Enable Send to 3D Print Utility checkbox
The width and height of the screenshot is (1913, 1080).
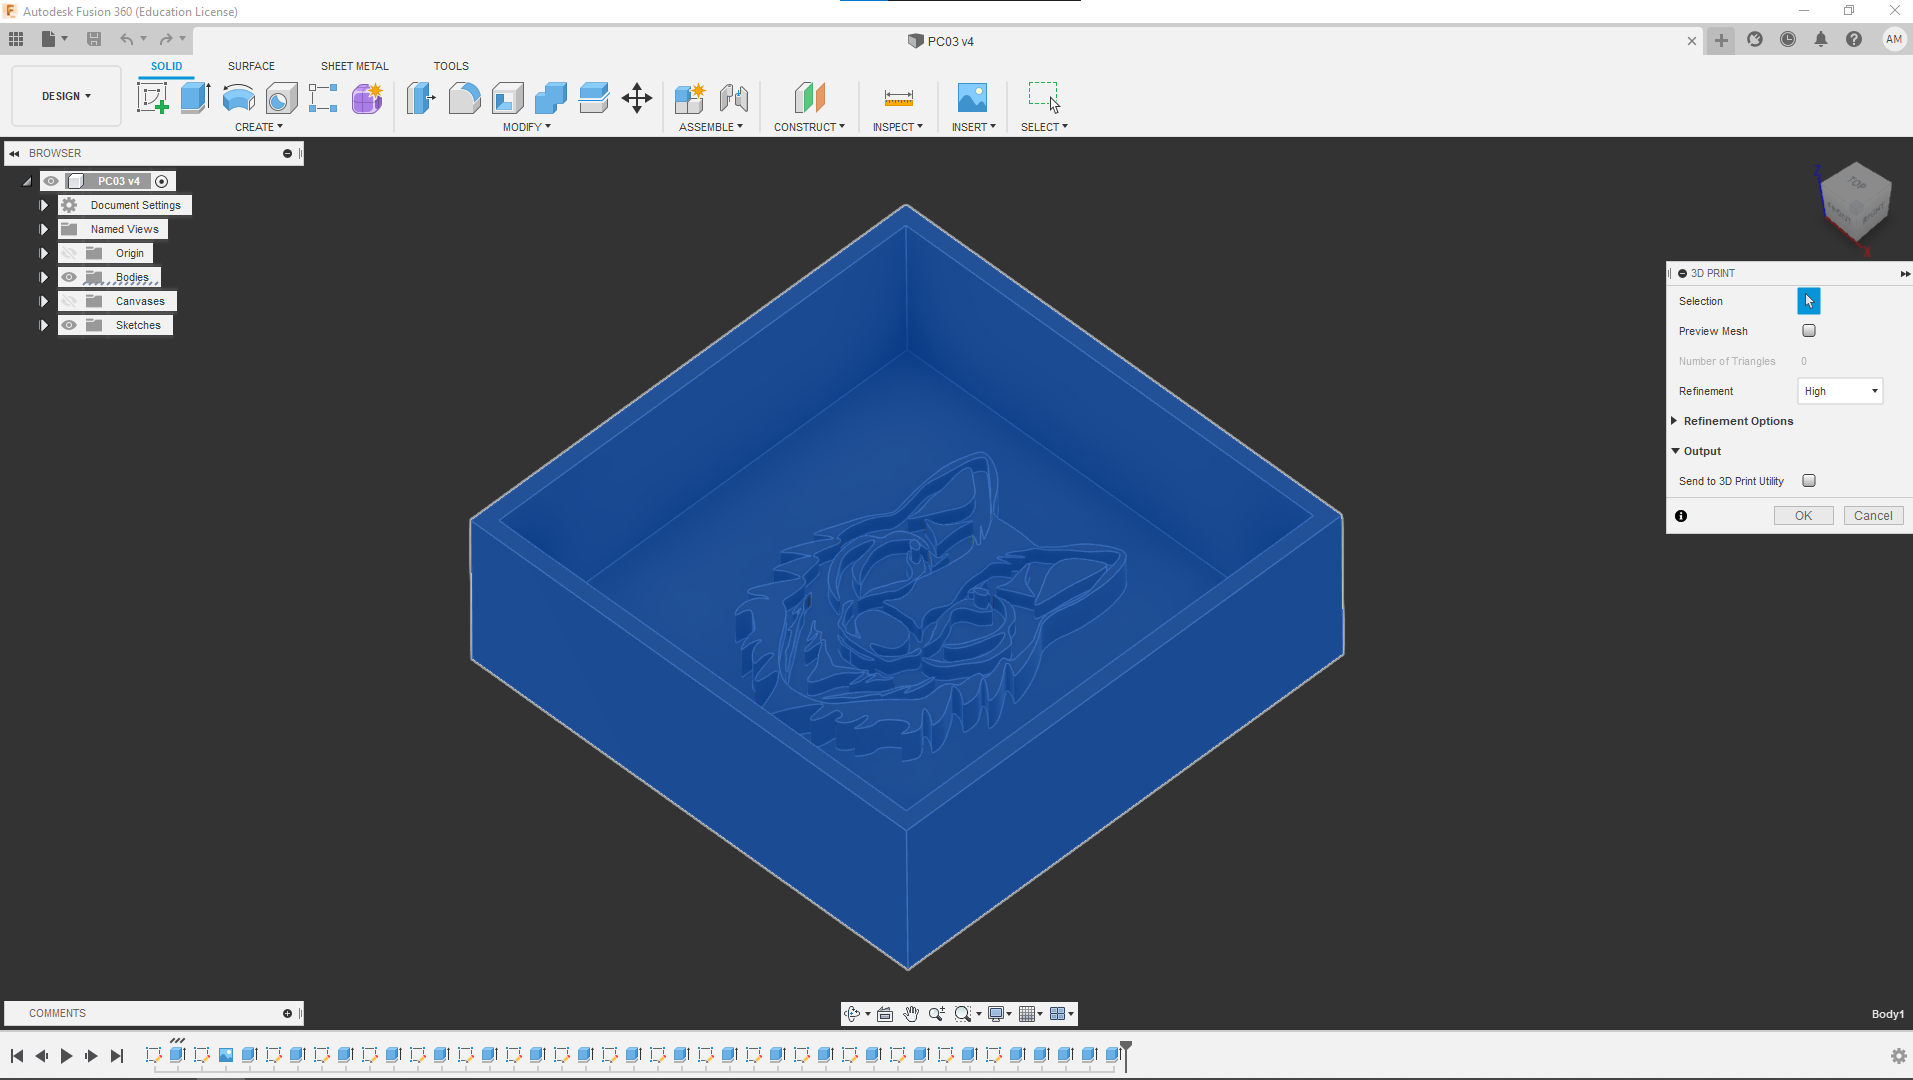click(x=1809, y=481)
